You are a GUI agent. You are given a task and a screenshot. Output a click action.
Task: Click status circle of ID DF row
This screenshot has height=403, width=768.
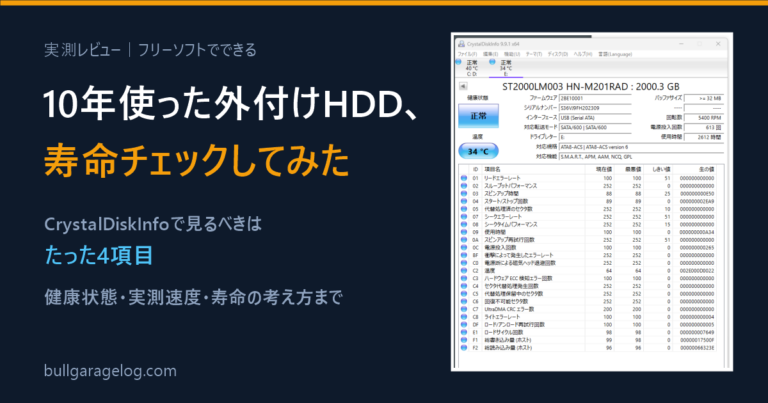464,325
